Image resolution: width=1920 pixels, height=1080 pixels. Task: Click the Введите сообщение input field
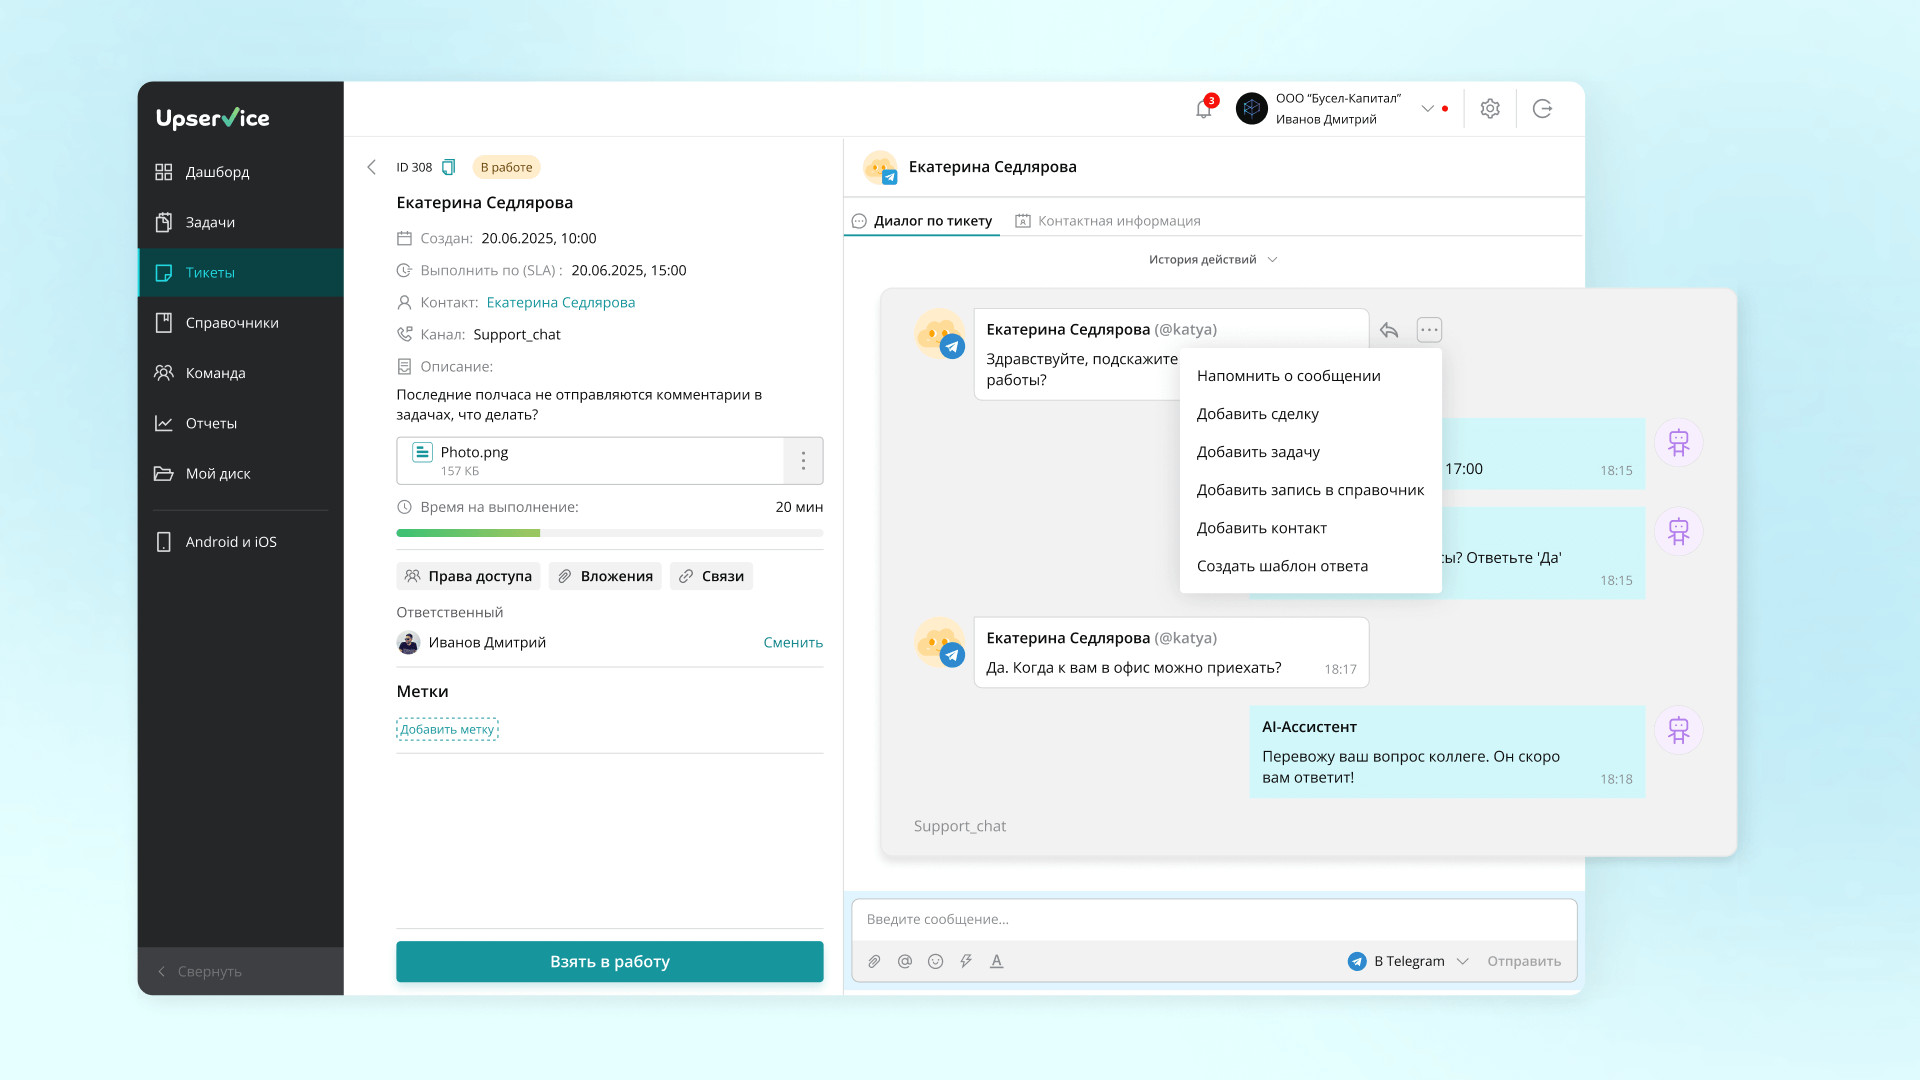[1213, 919]
